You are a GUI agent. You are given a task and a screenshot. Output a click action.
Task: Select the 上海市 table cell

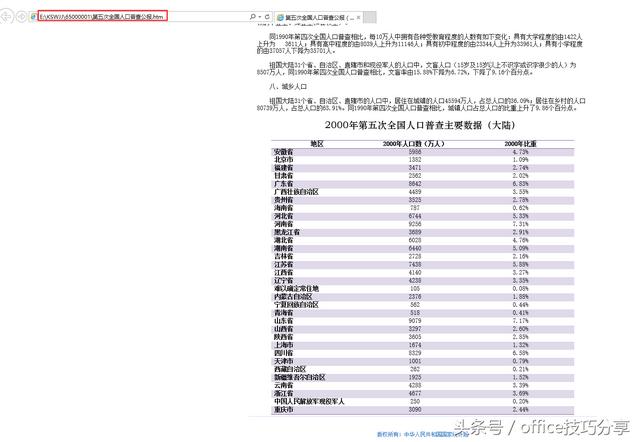pyautogui.click(x=283, y=345)
